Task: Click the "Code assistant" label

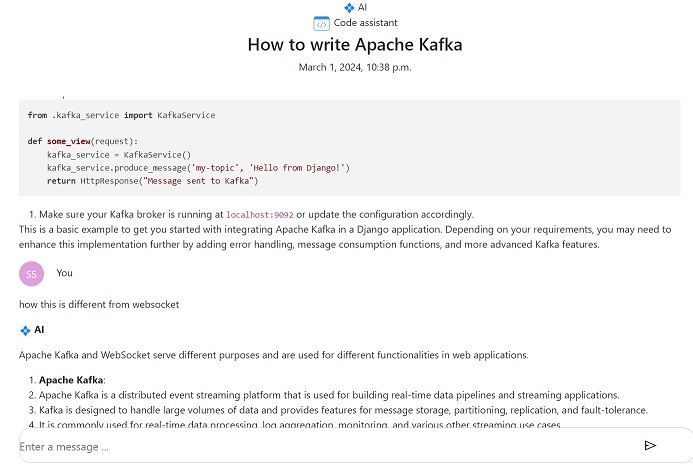Action: [365, 23]
